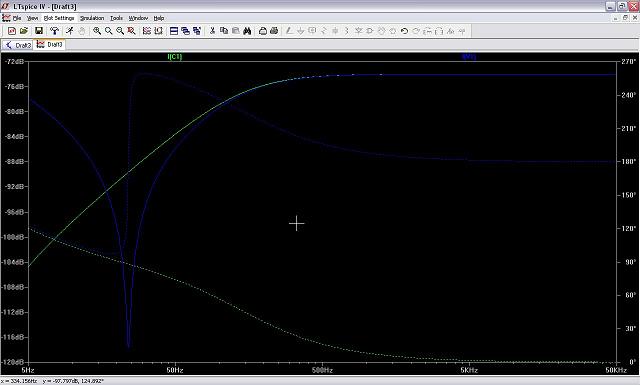Click the I(C1) green trace label

175,57
